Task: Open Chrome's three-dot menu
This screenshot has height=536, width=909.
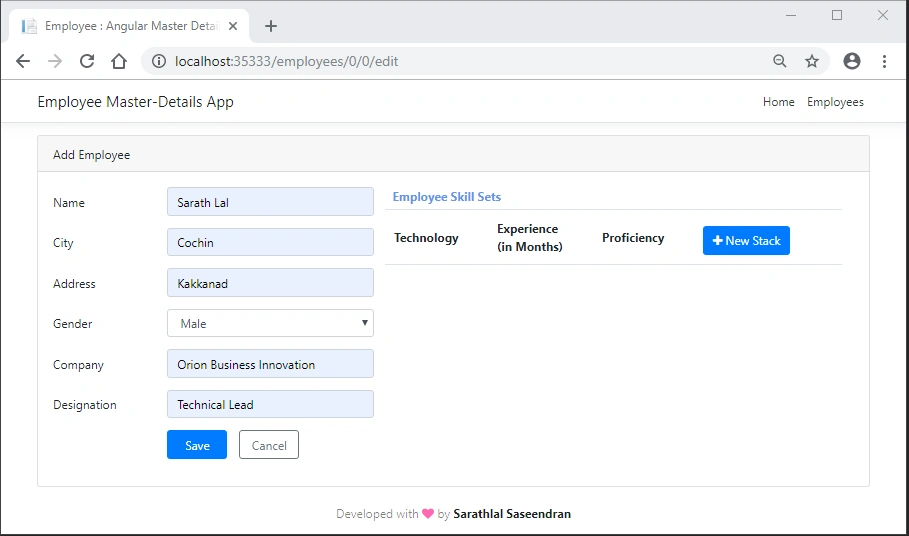Action: (884, 61)
